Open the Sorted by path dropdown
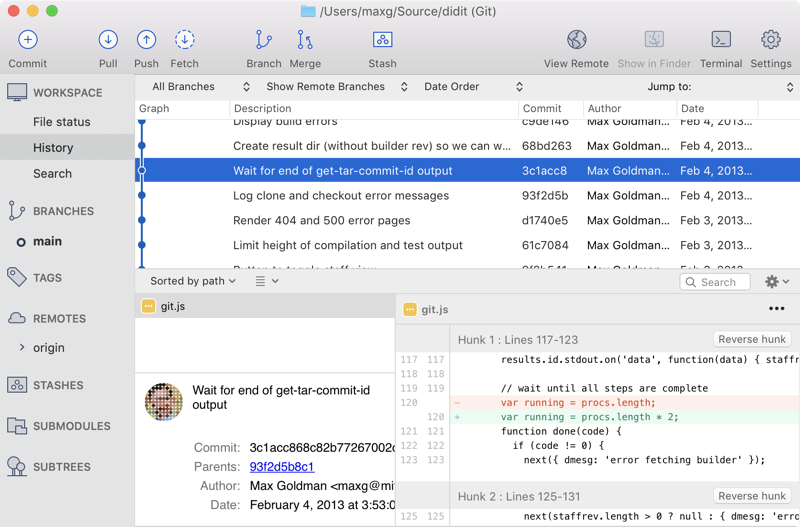 (x=193, y=282)
